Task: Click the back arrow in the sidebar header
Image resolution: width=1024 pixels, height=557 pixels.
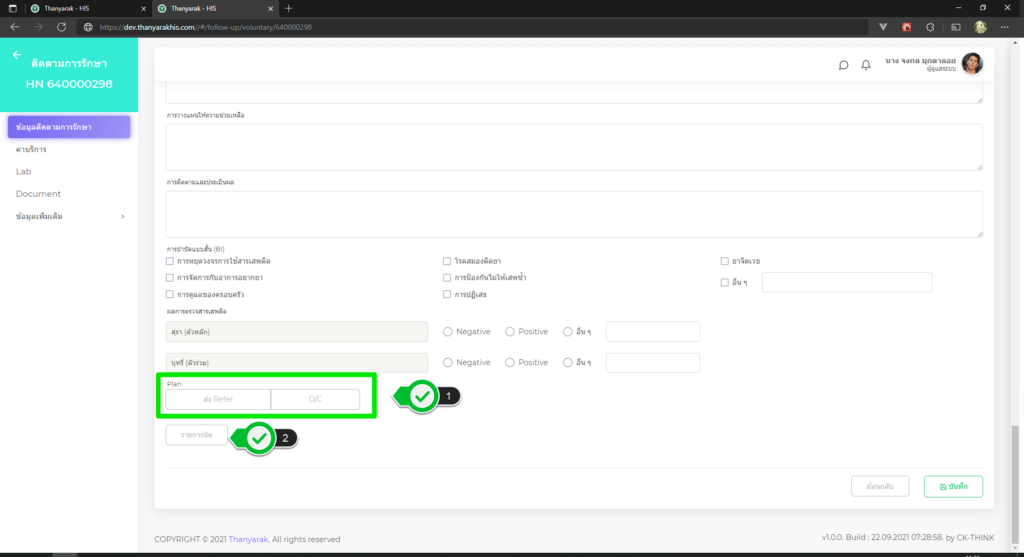Action: [17, 55]
